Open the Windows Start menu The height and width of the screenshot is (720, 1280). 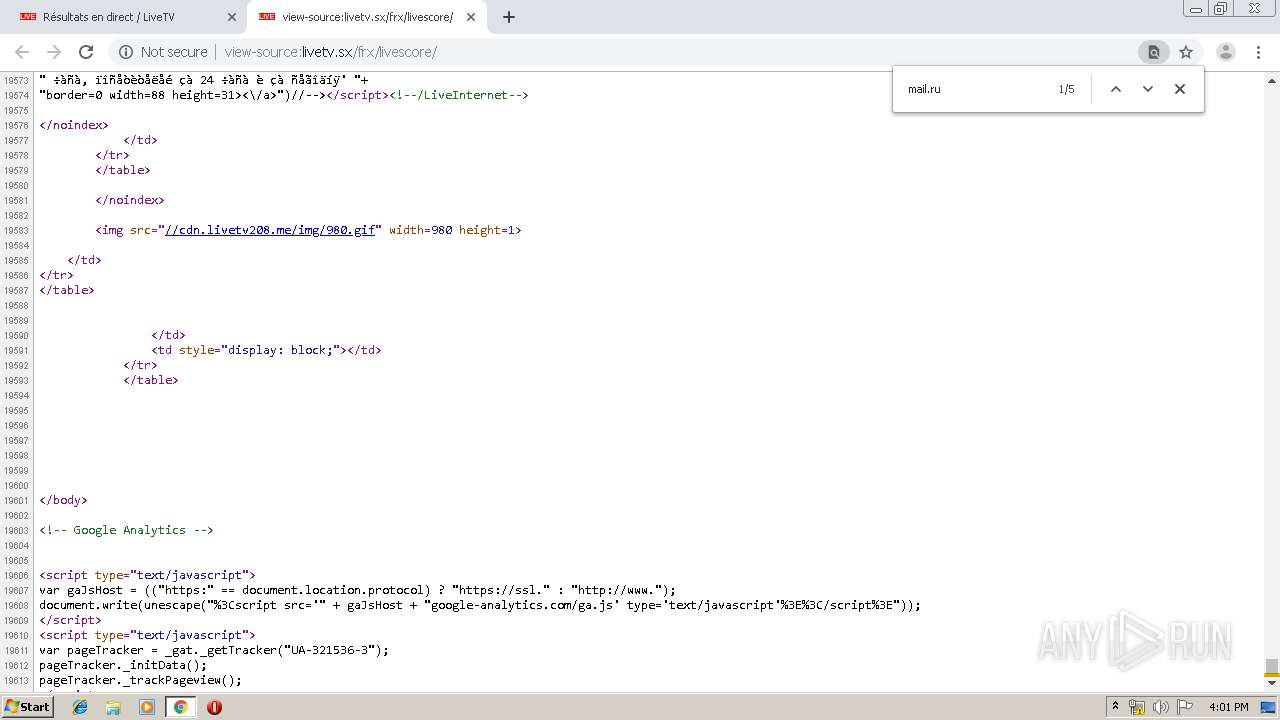pos(27,707)
